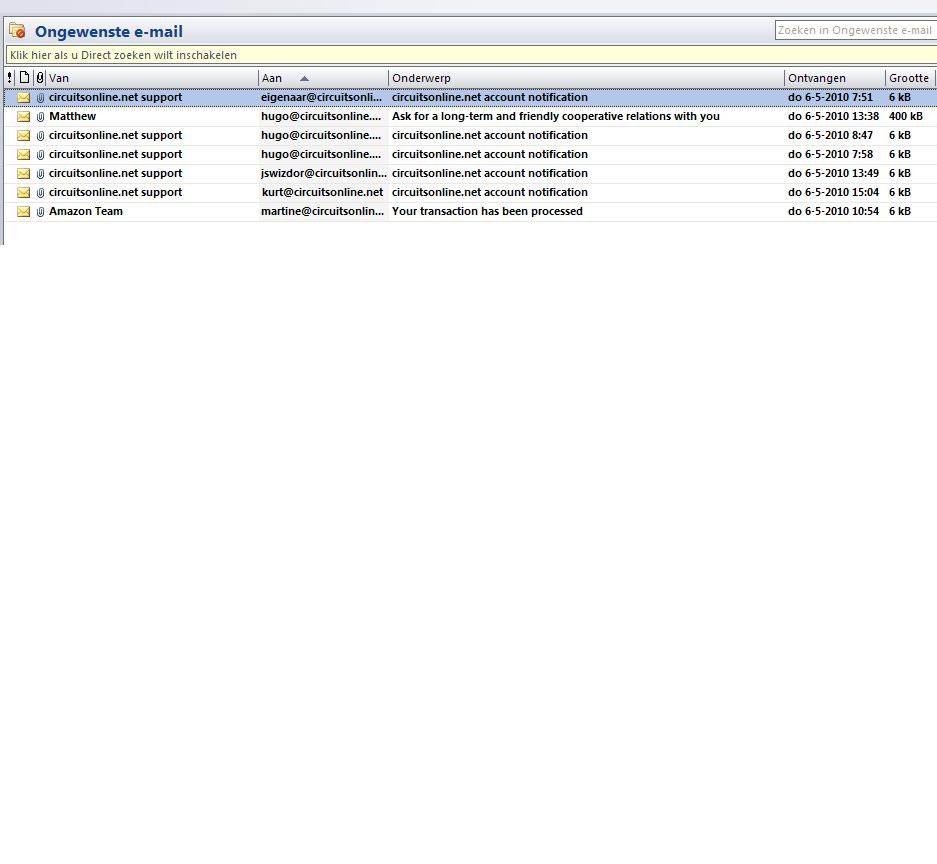This screenshot has height=864, width=937.
Task: Click the envelope icon of Amazon Team email
Action: [x=24, y=212]
